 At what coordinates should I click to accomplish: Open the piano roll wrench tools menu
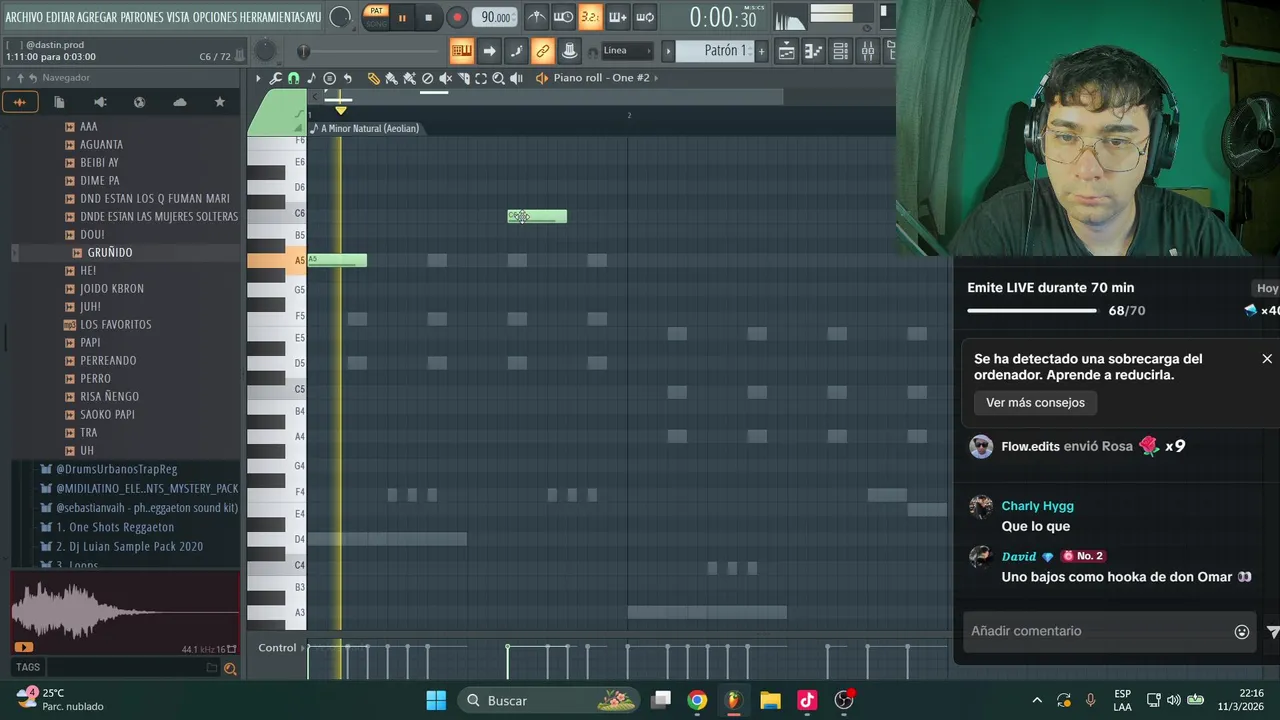(276, 78)
